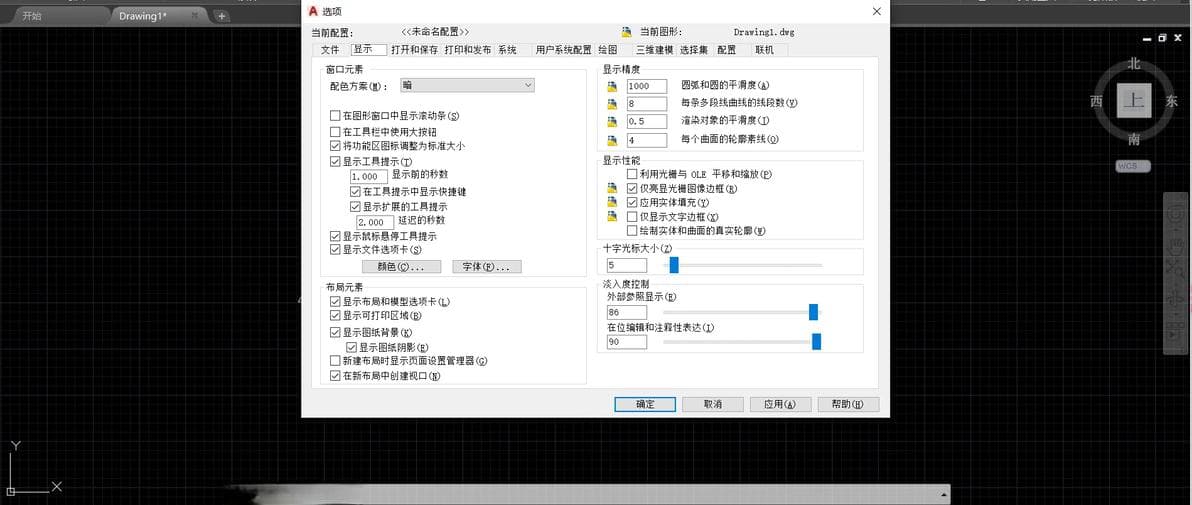Screen dimensions: 1192x505
Task: Click drawing icon beside 每个曲面的轮廓素线 field
Action: pyautogui.click(x=613, y=141)
